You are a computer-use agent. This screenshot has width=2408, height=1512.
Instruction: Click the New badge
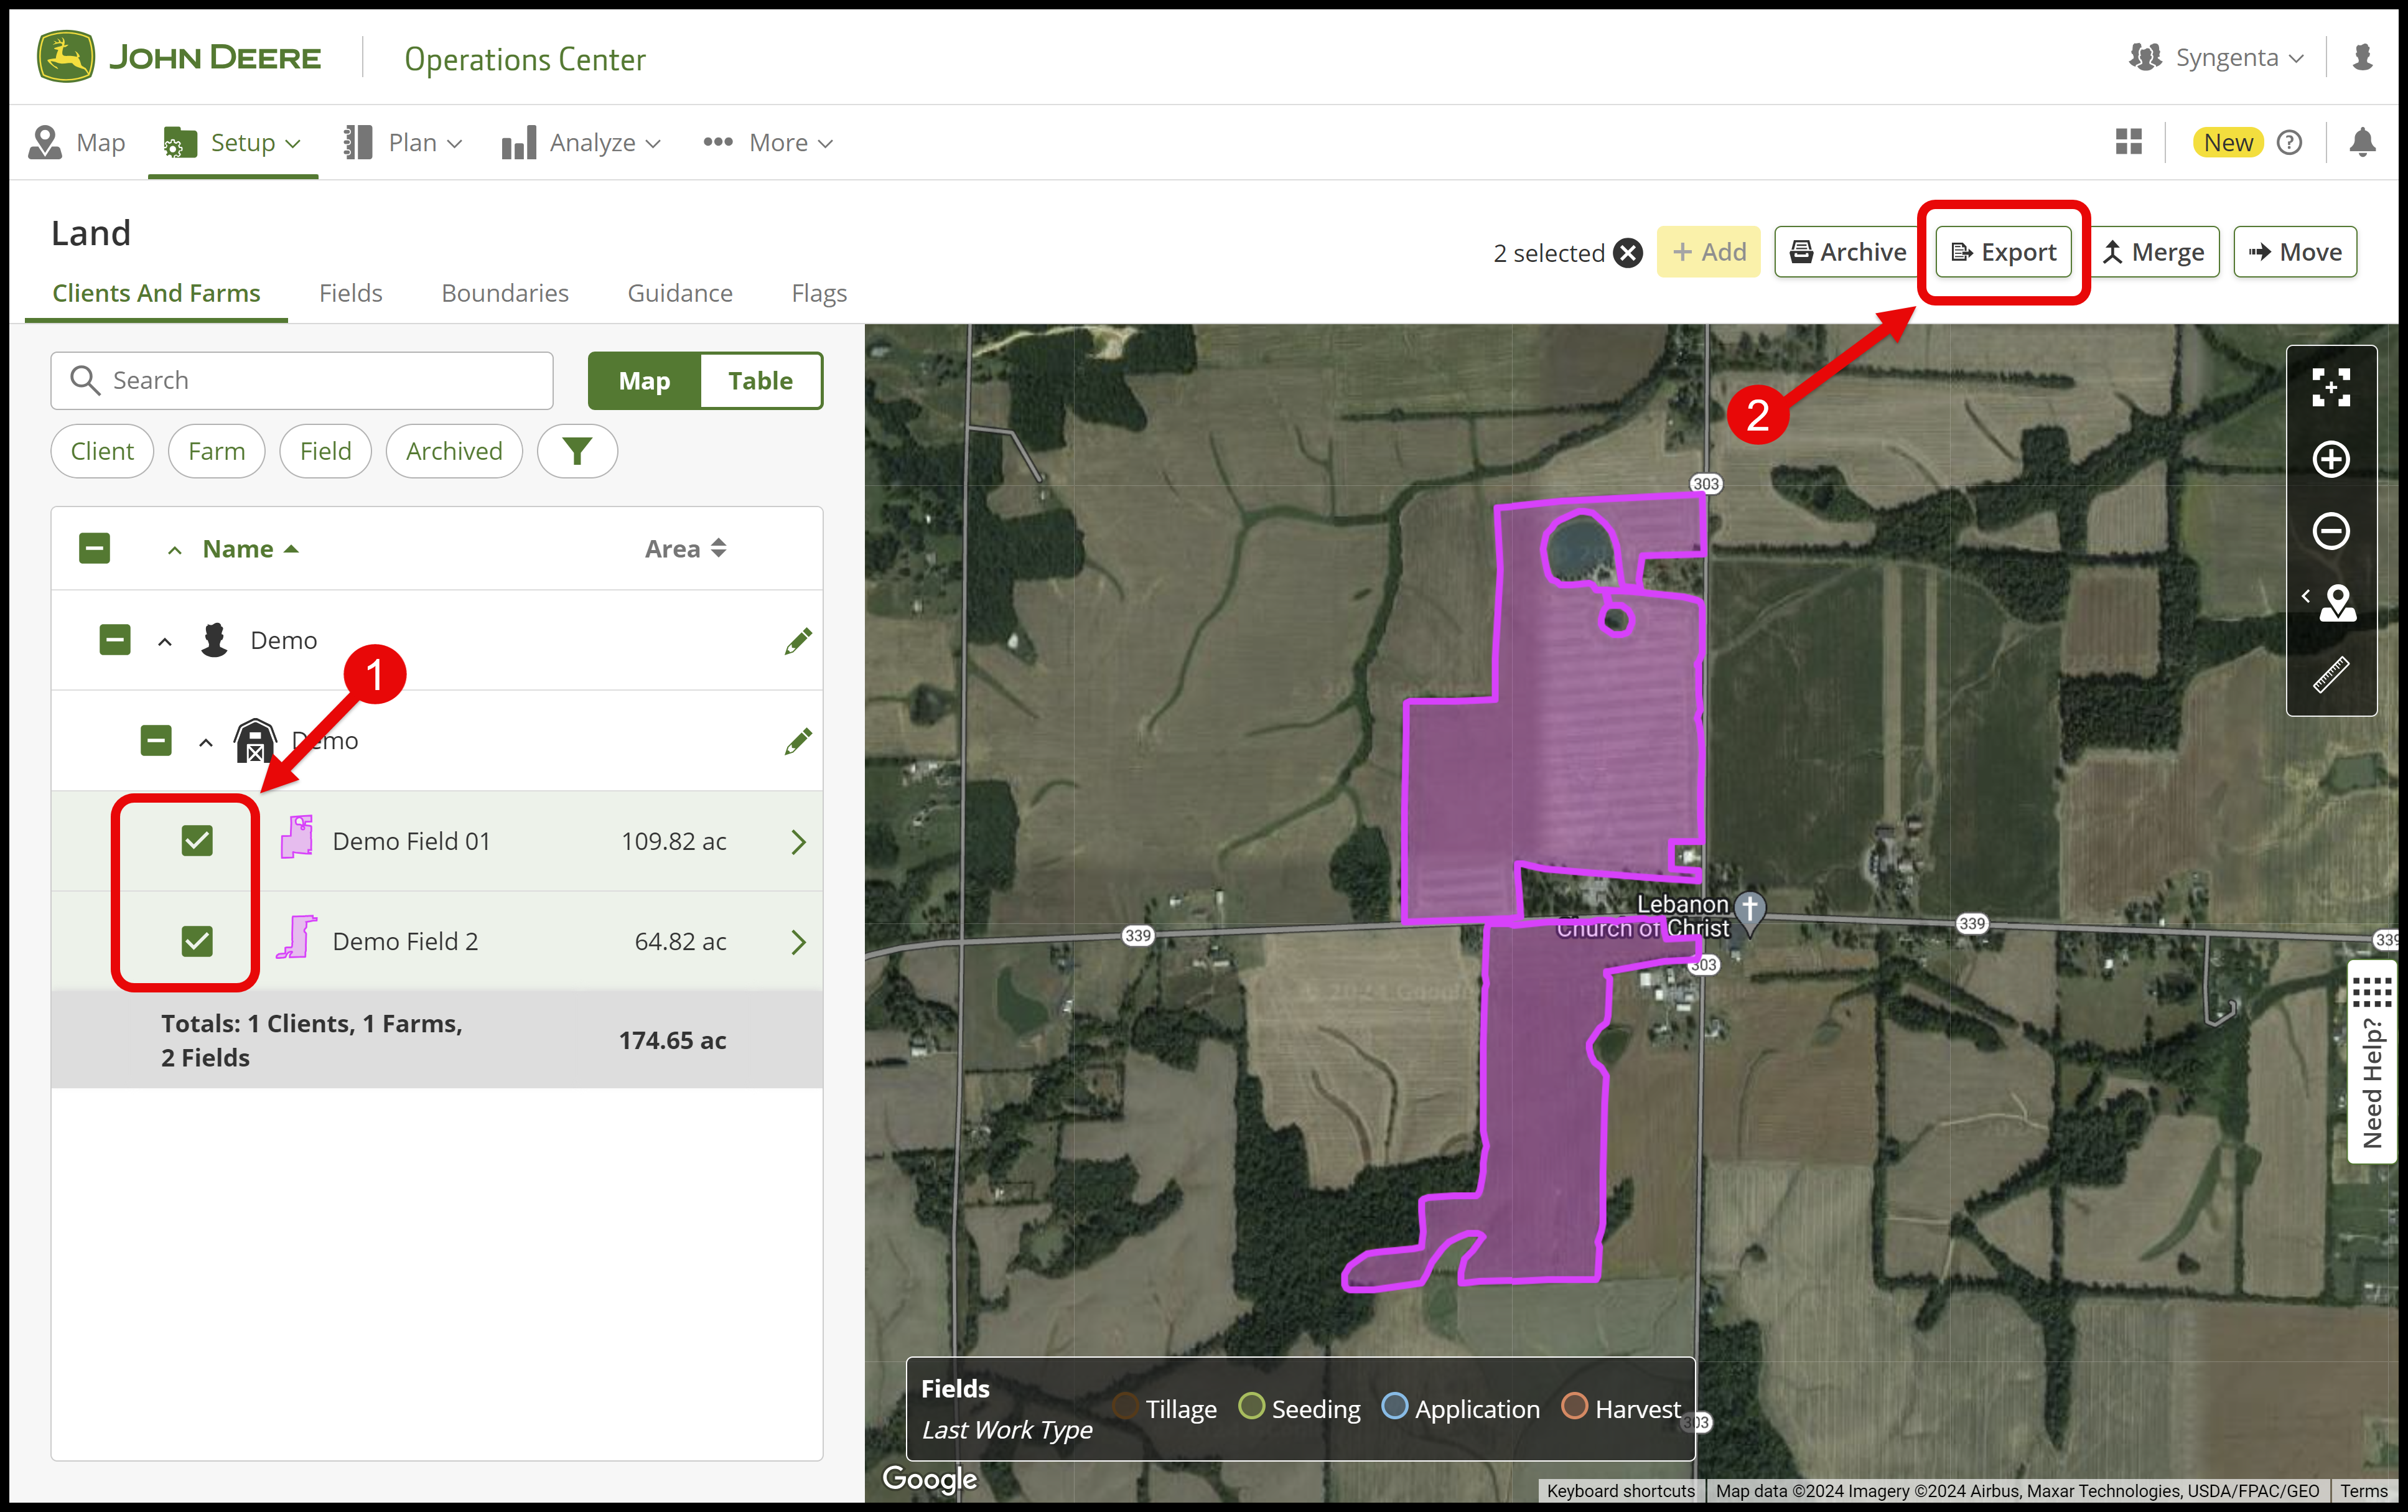(x=2227, y=142)
